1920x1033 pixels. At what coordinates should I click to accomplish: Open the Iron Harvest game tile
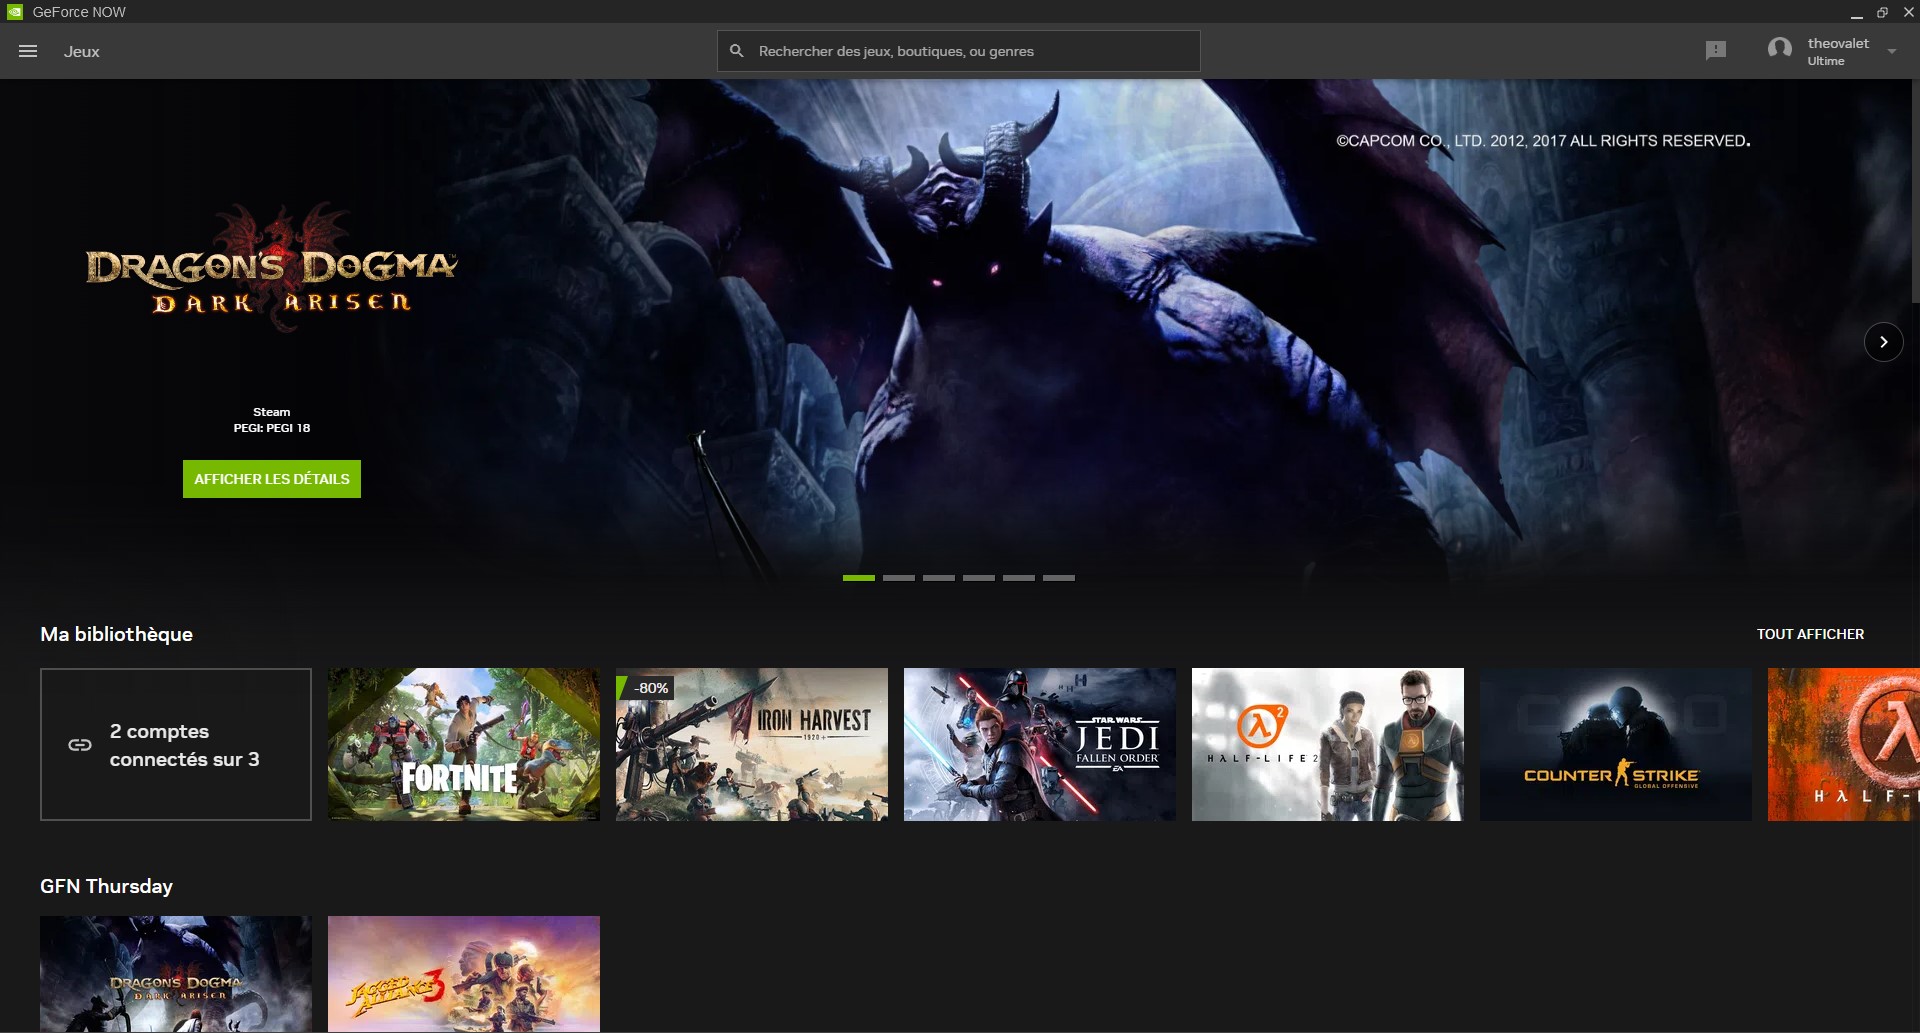752,745
